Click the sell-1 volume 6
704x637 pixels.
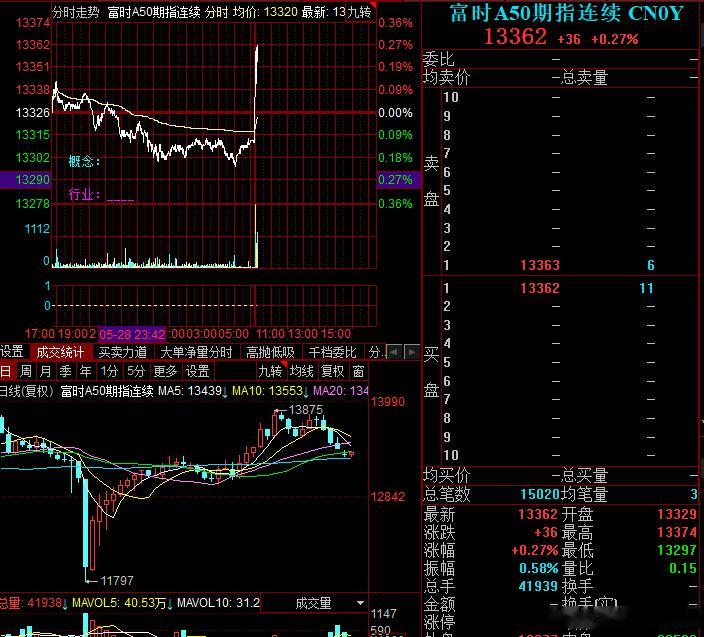click(651, 265)
